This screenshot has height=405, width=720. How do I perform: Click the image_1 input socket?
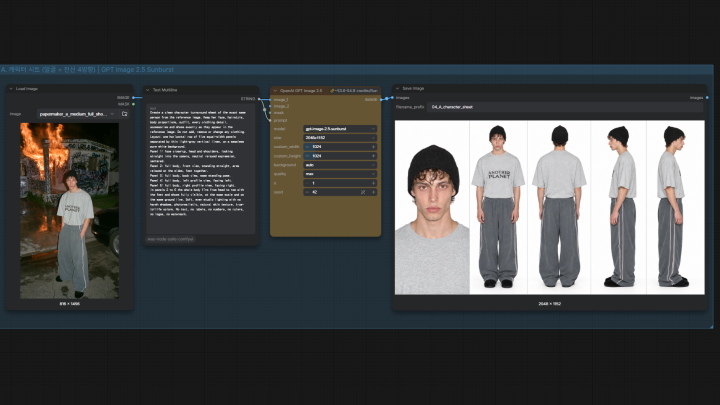pyautogui.click(x=270, y=100)
